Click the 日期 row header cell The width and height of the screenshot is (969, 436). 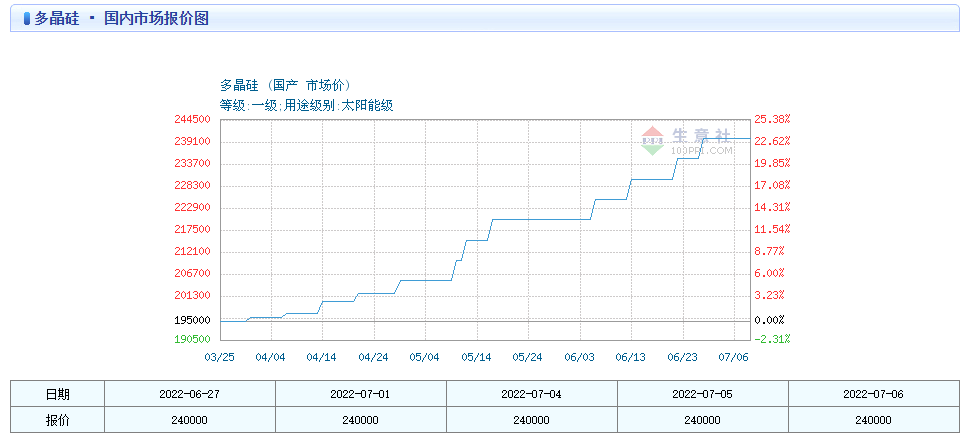coord(57,394)
